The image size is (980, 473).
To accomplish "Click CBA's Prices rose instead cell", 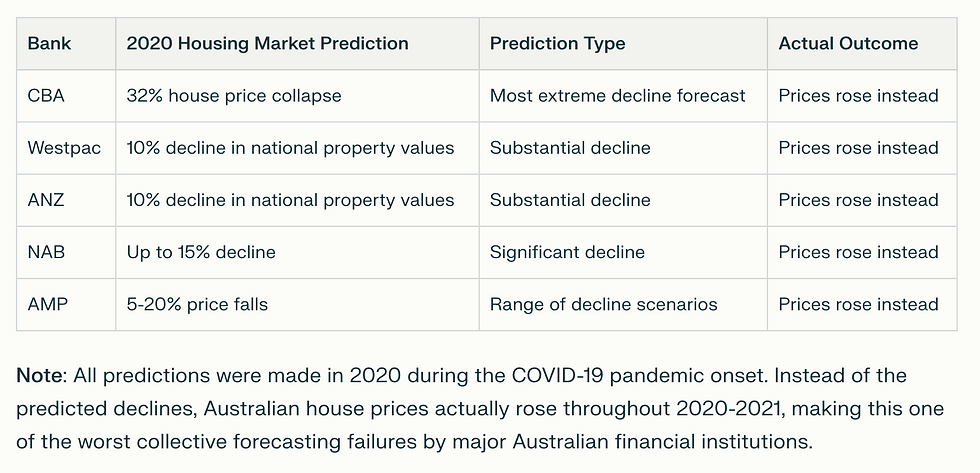I will click(x=858, y=96).
